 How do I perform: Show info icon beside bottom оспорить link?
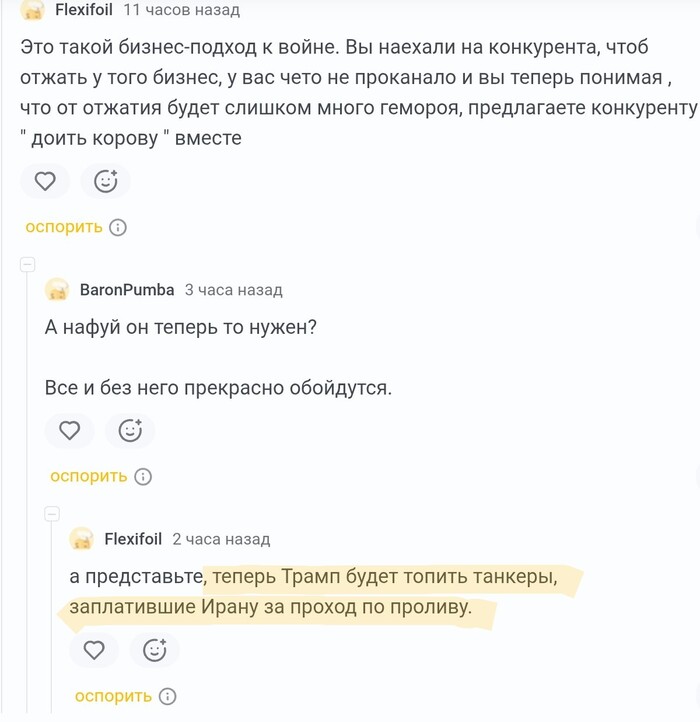click(168, 696)
